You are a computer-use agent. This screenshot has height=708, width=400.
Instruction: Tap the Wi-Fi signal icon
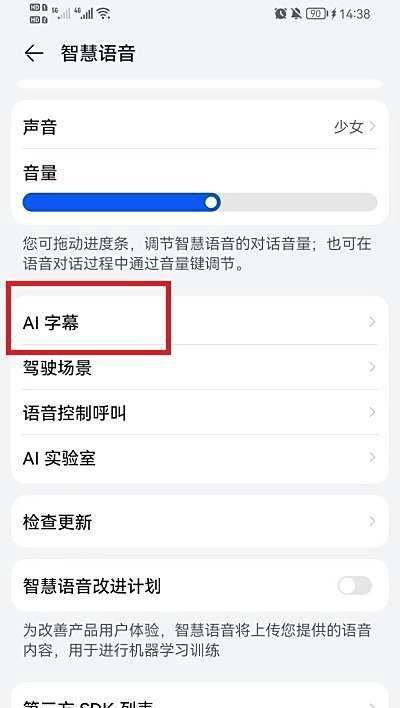point(103,14)
